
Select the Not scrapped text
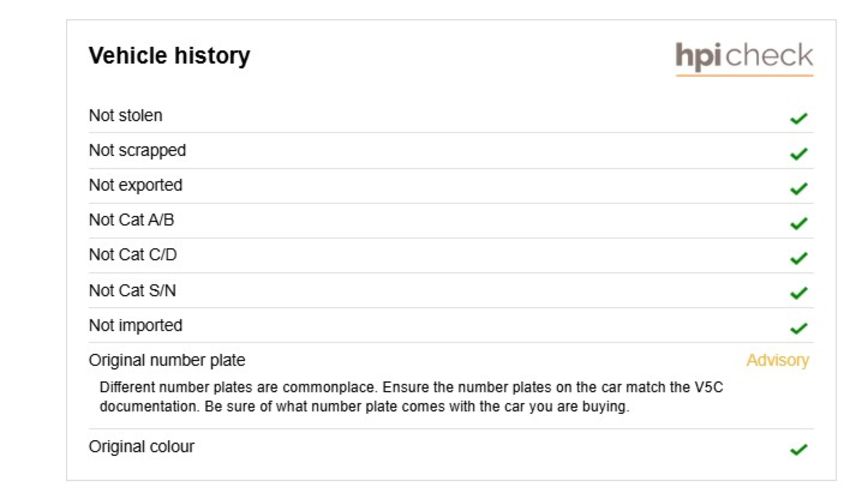pyautogui.click(x=137, y=150)
